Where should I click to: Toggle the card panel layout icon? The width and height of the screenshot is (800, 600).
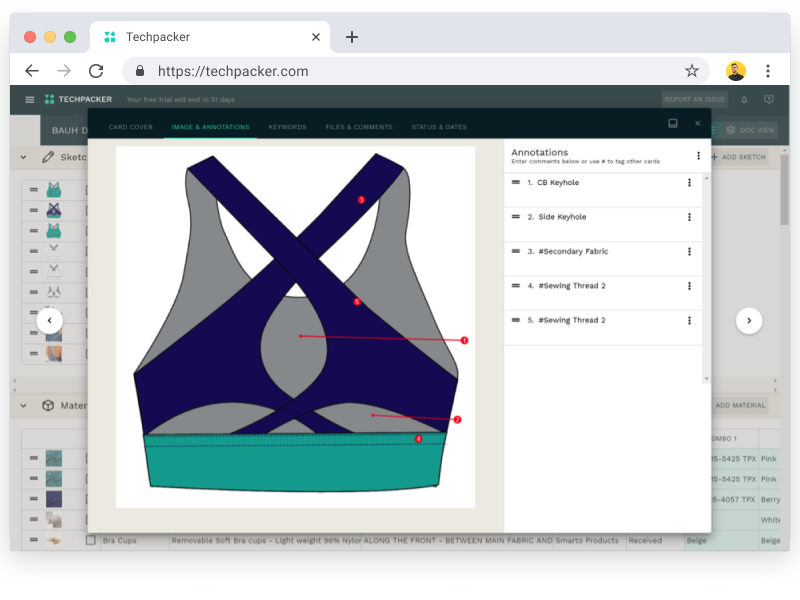coord(672,123)
